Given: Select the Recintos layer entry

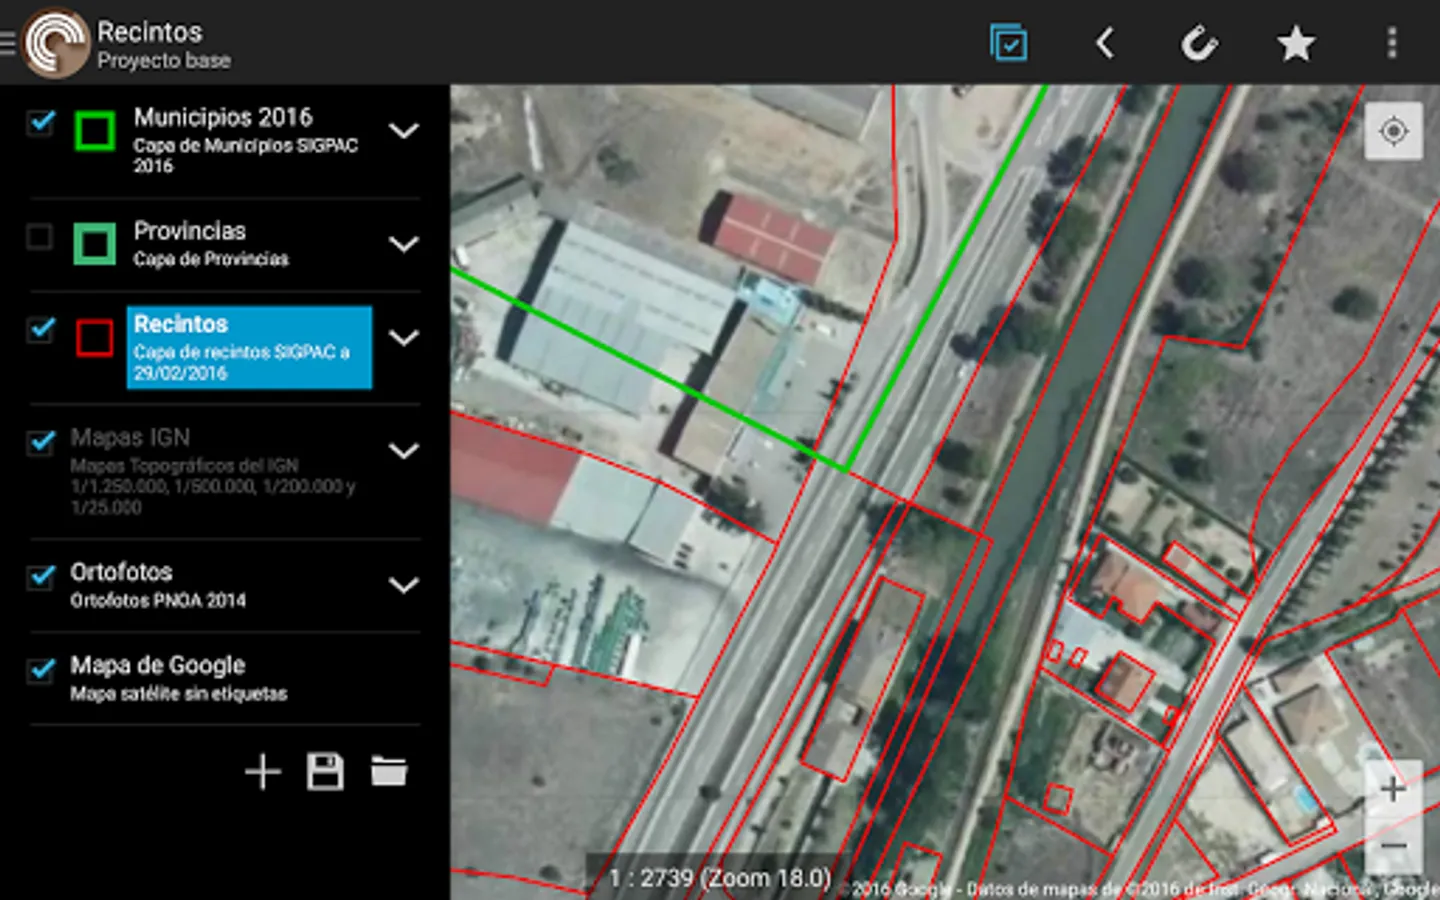Looking at the screenshot, I should coord(249,347).
